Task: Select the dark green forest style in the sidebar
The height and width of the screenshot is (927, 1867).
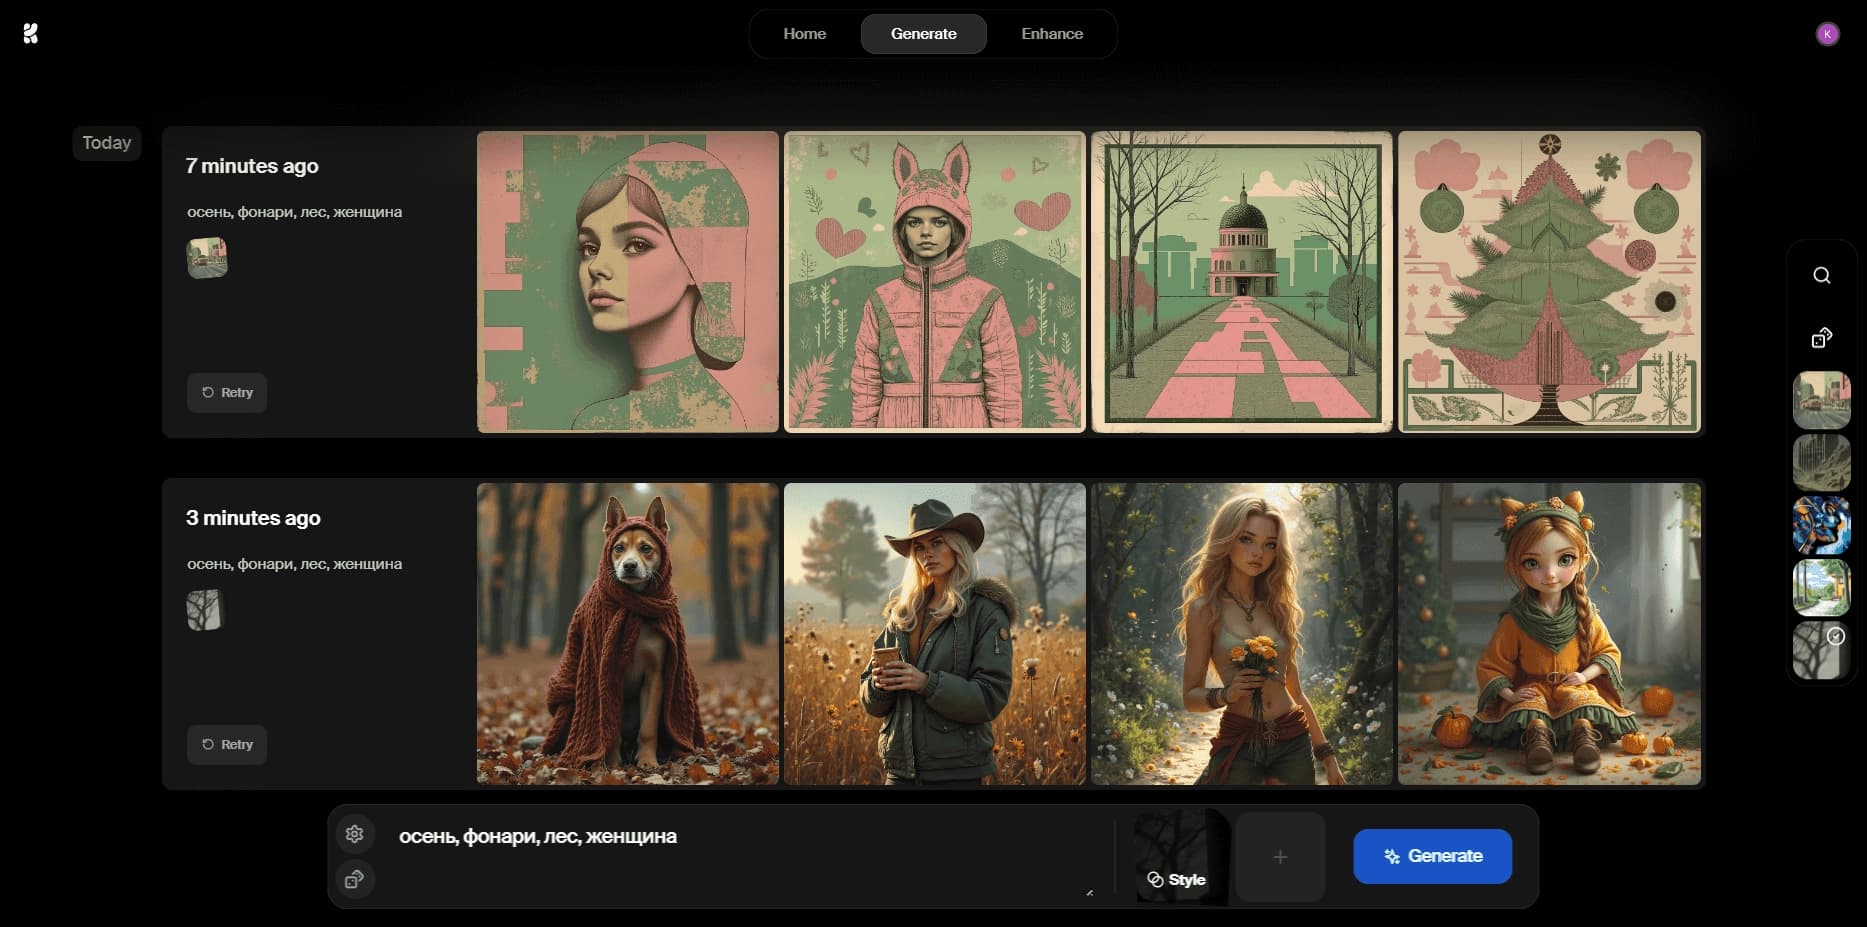Action: point(1822,462)
